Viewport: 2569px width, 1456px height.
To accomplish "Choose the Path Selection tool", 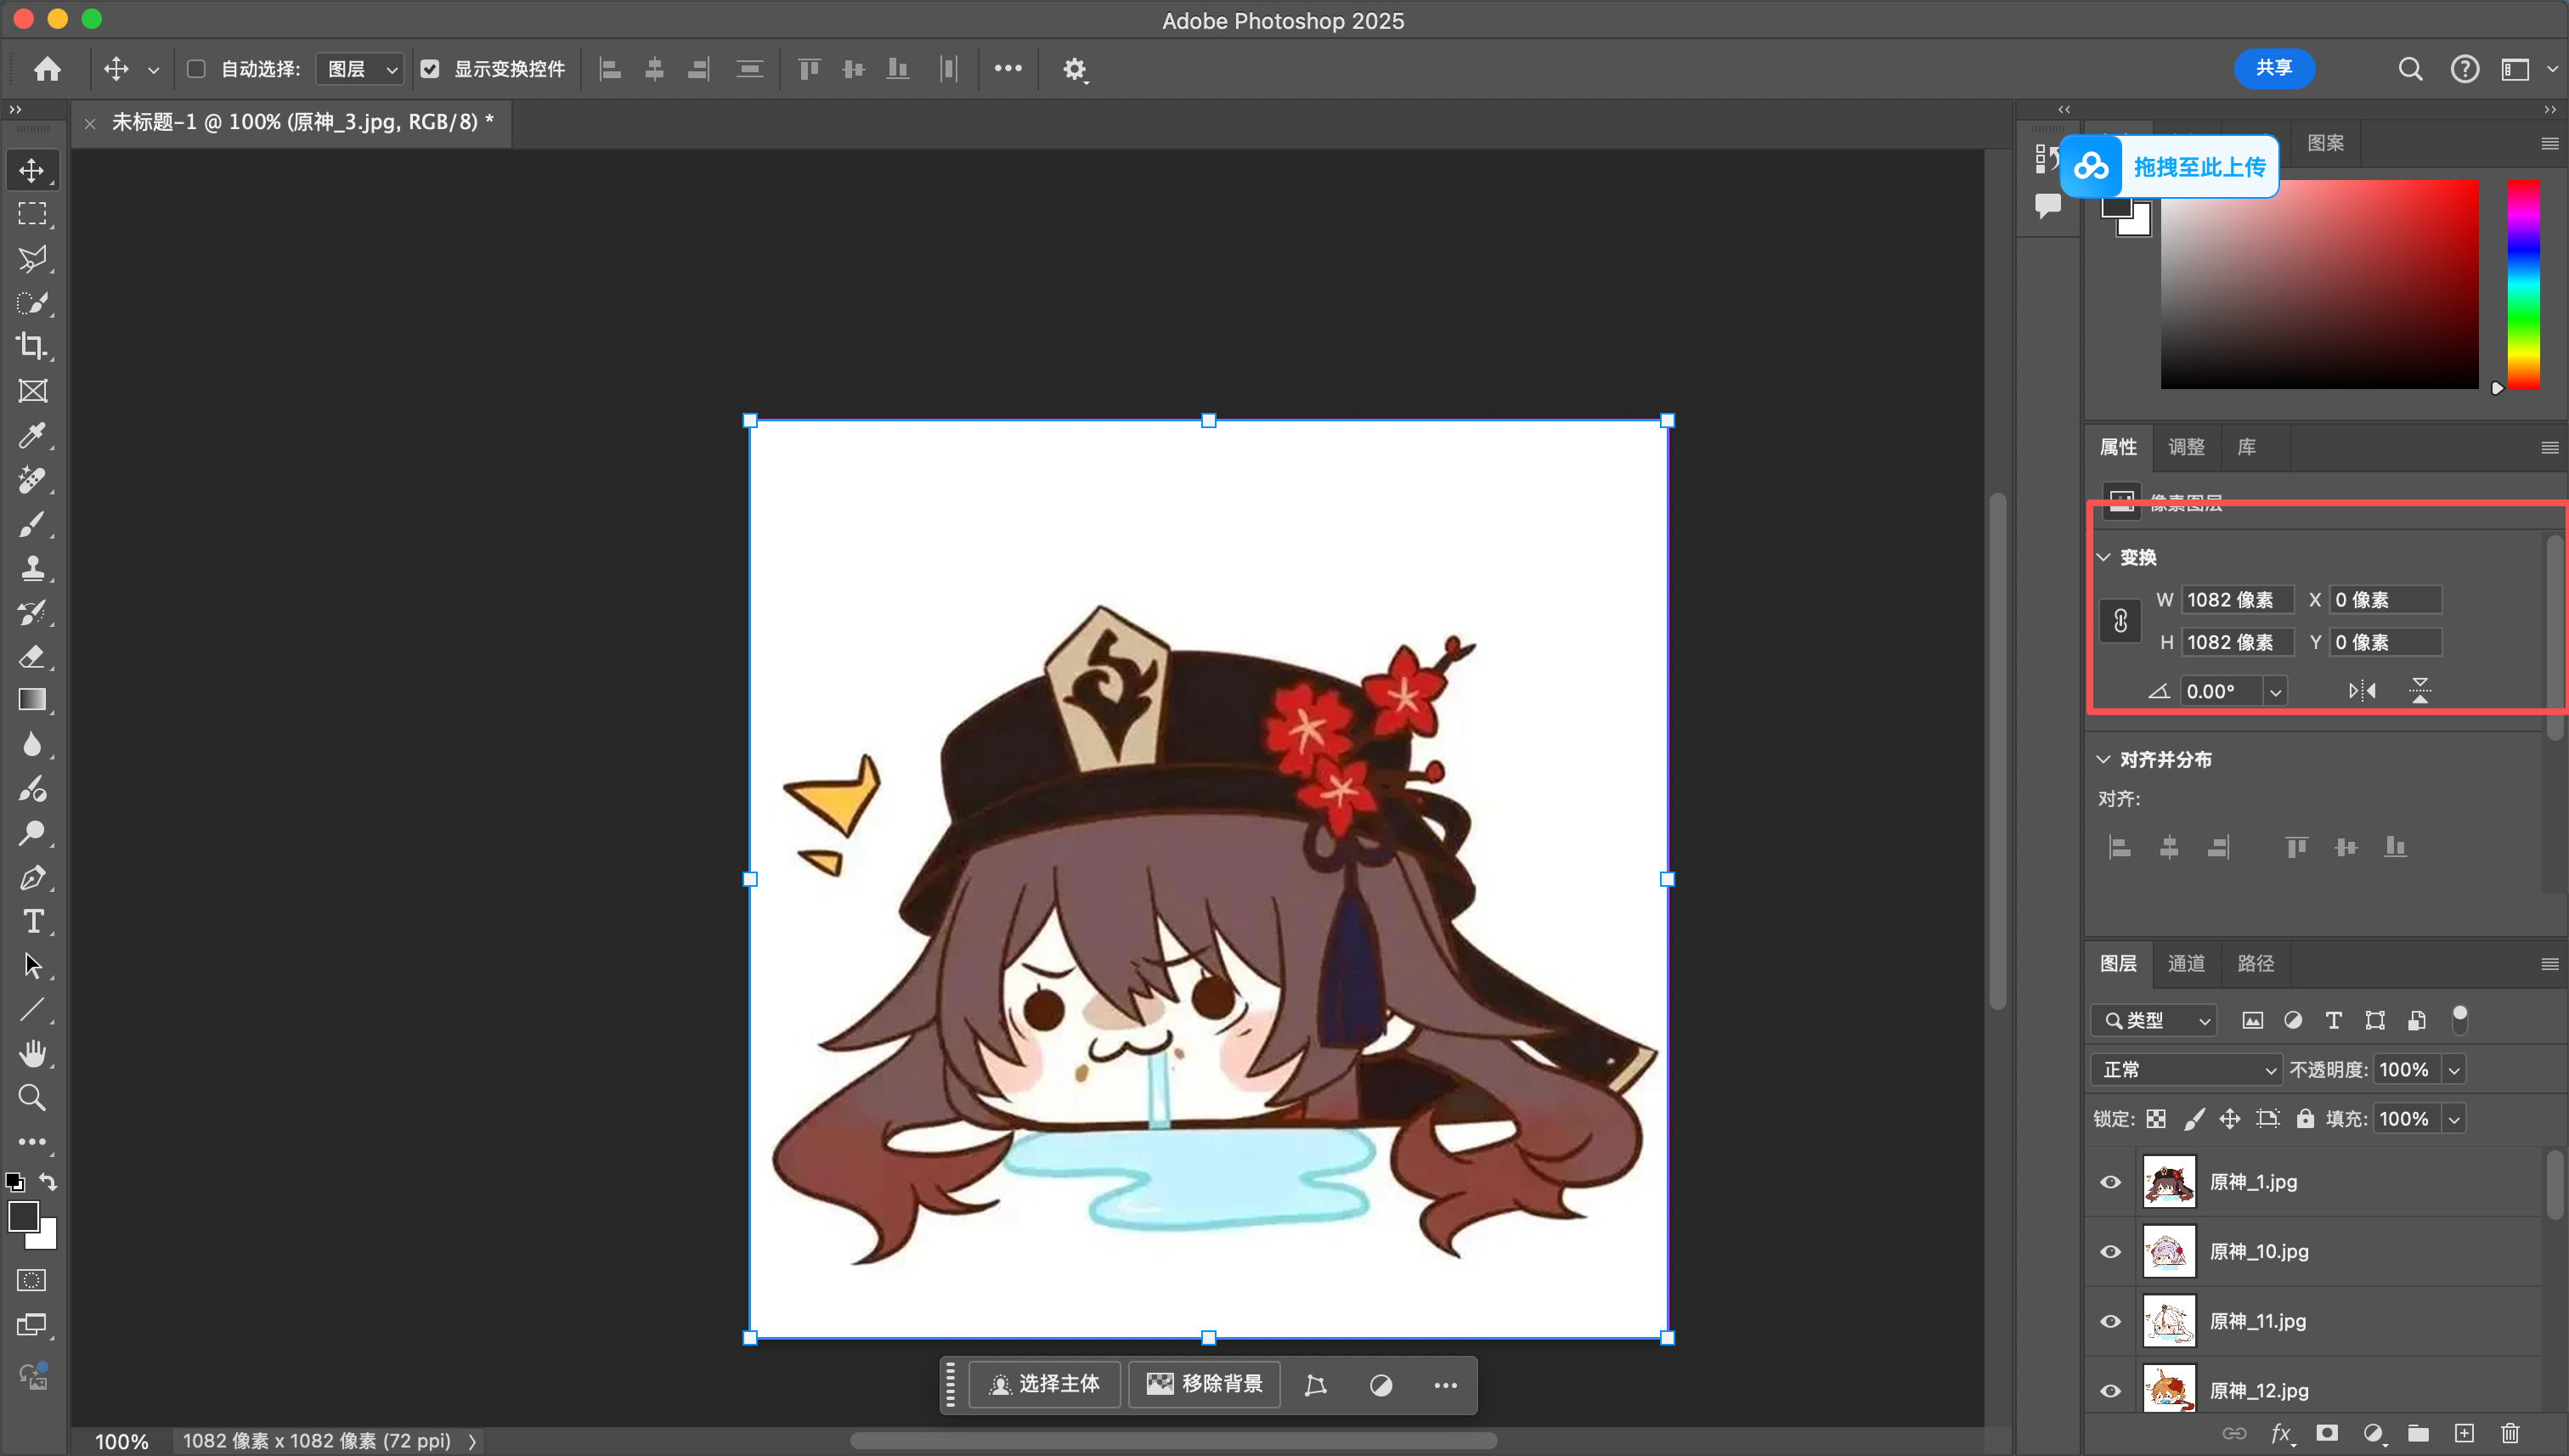I will [32, 965].
